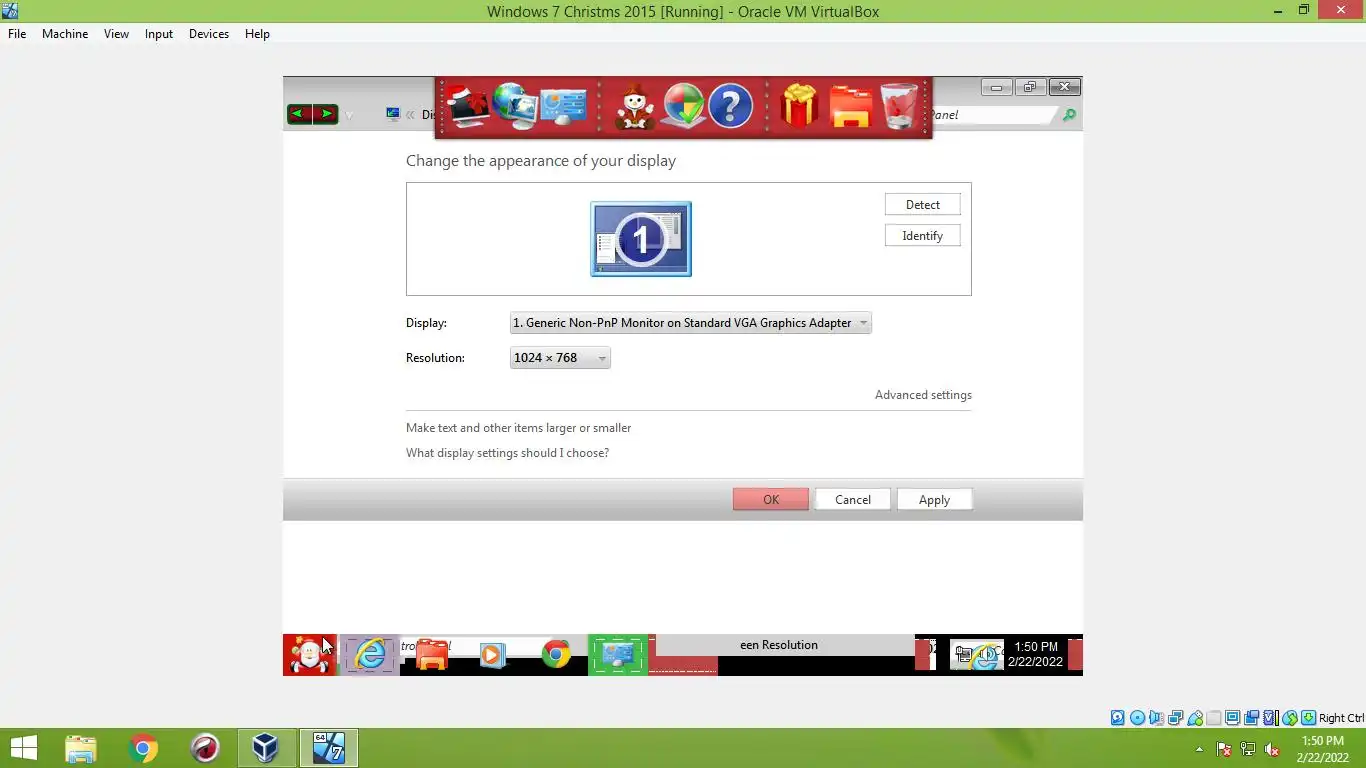The height and width of the screenshot is (768, 1366).
Task: Open 'Make text and other items larger' link
Action: (518, 428)
